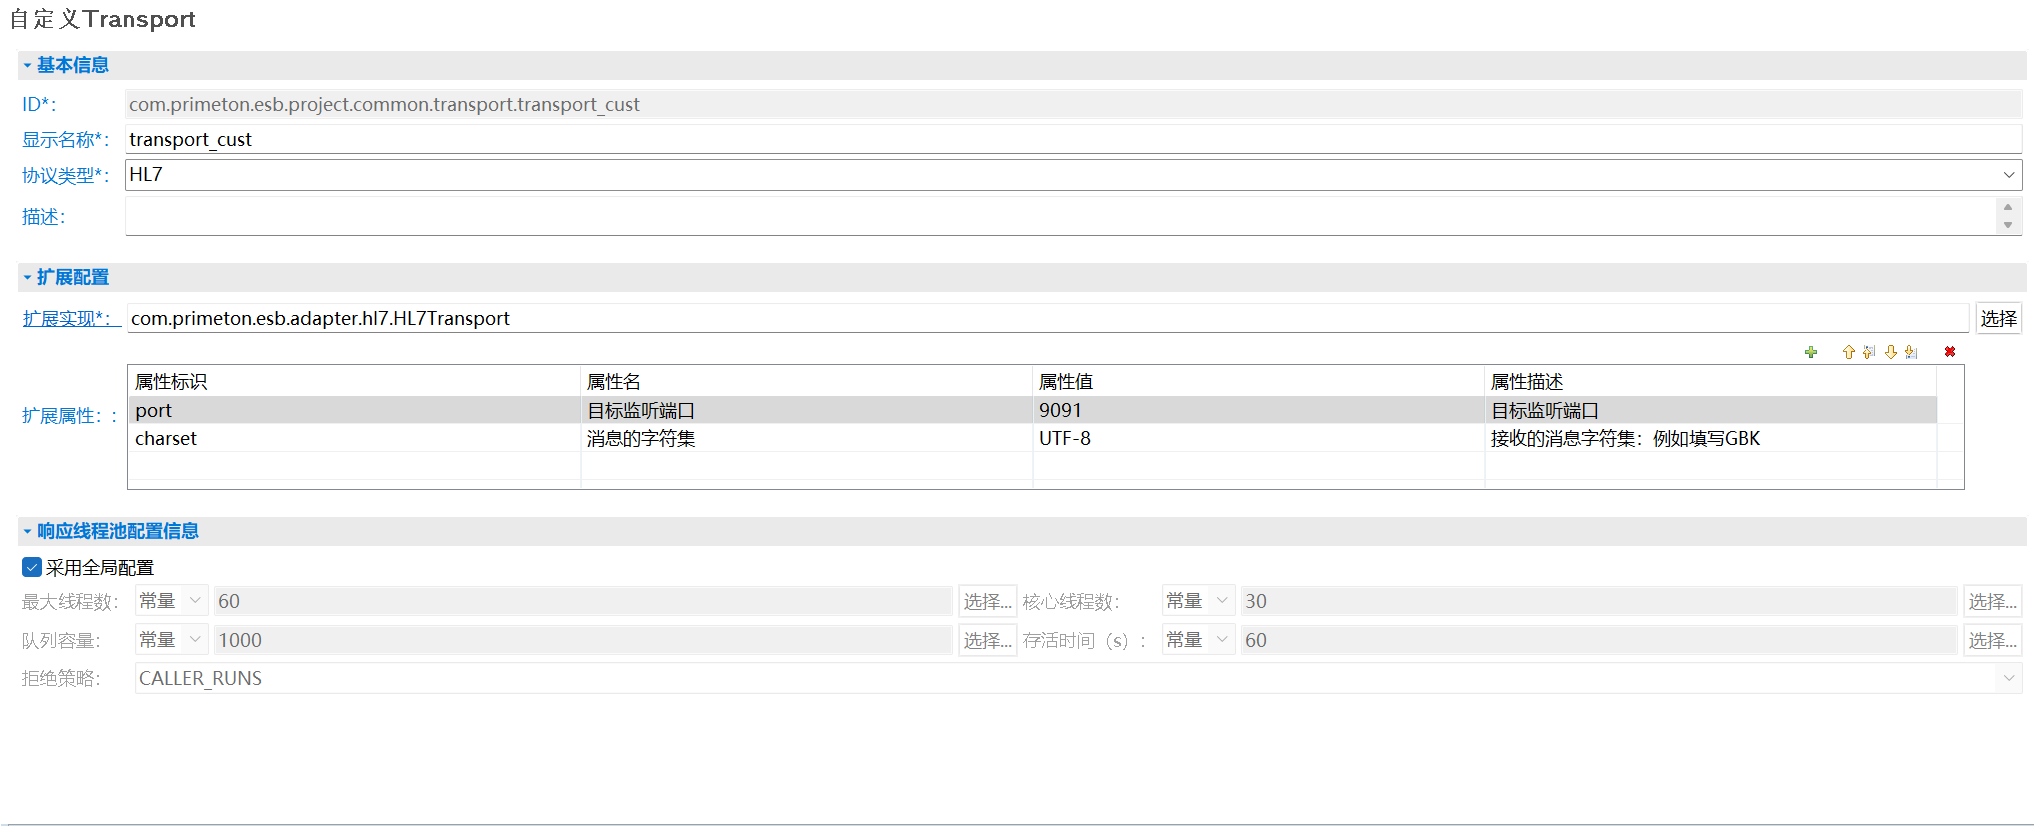Collapse the 基本信息 section
2034x826 pixels.
pos(27,65)
